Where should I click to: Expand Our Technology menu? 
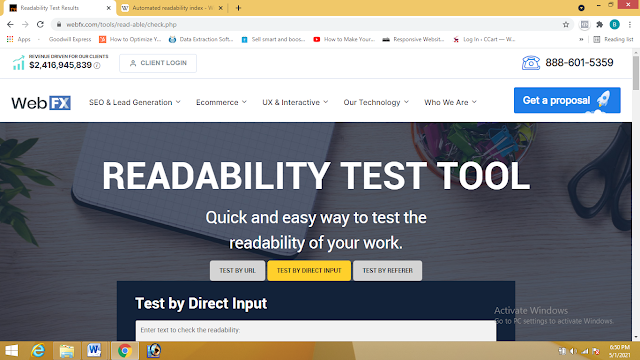coord(376,102)
